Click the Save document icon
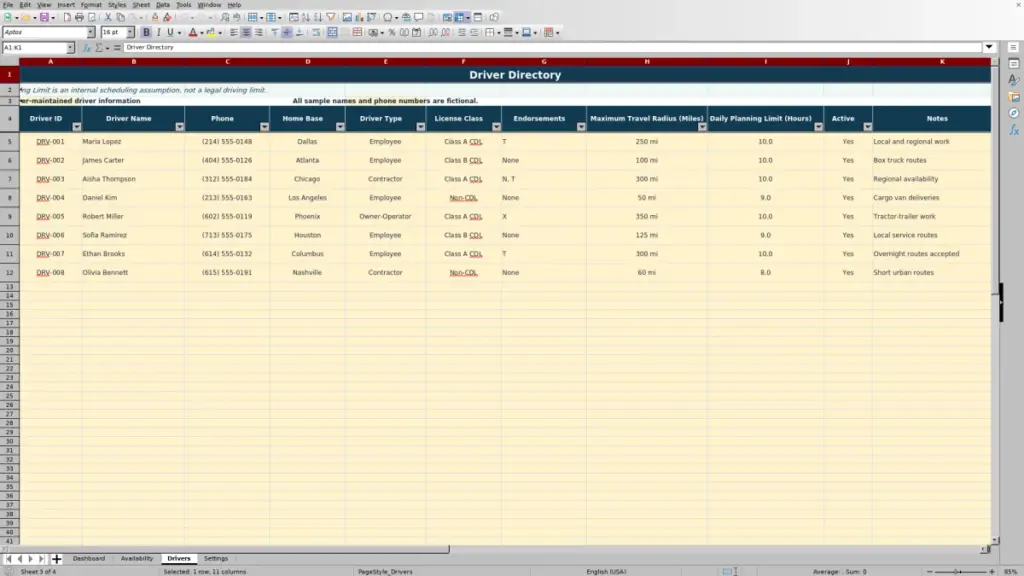 (x=44, y=18)
